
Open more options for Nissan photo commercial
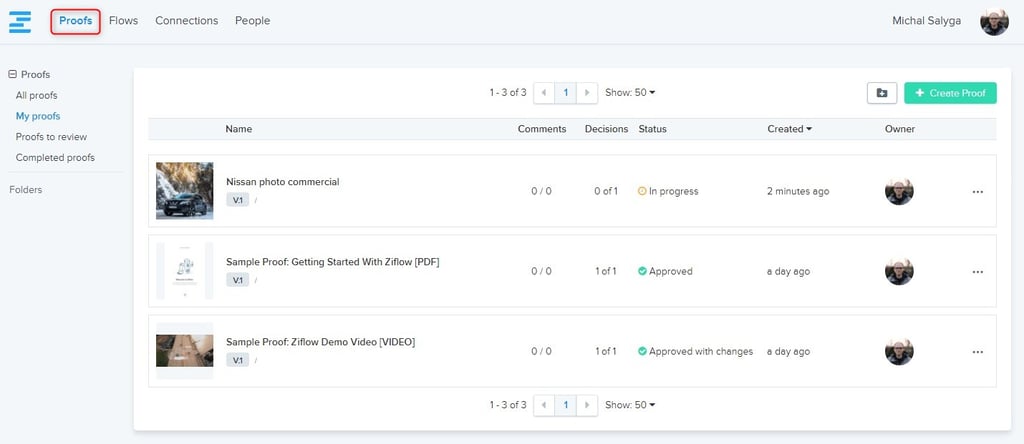(x=977, y=191)
